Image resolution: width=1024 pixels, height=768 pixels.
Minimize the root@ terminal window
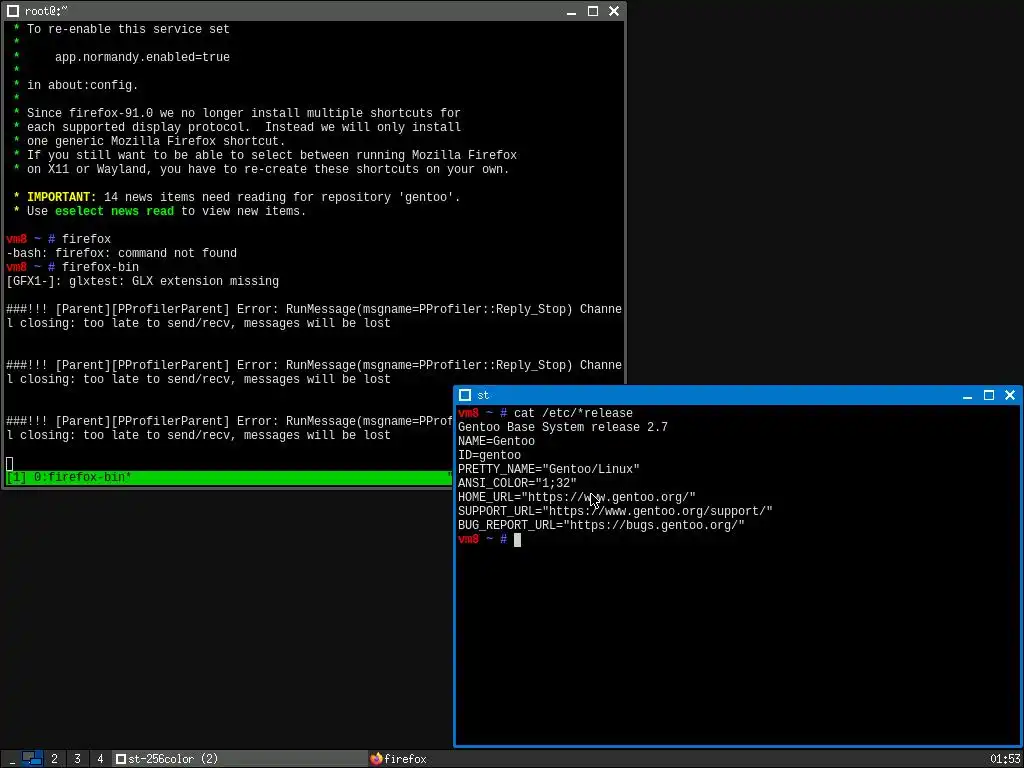point(571,11)
